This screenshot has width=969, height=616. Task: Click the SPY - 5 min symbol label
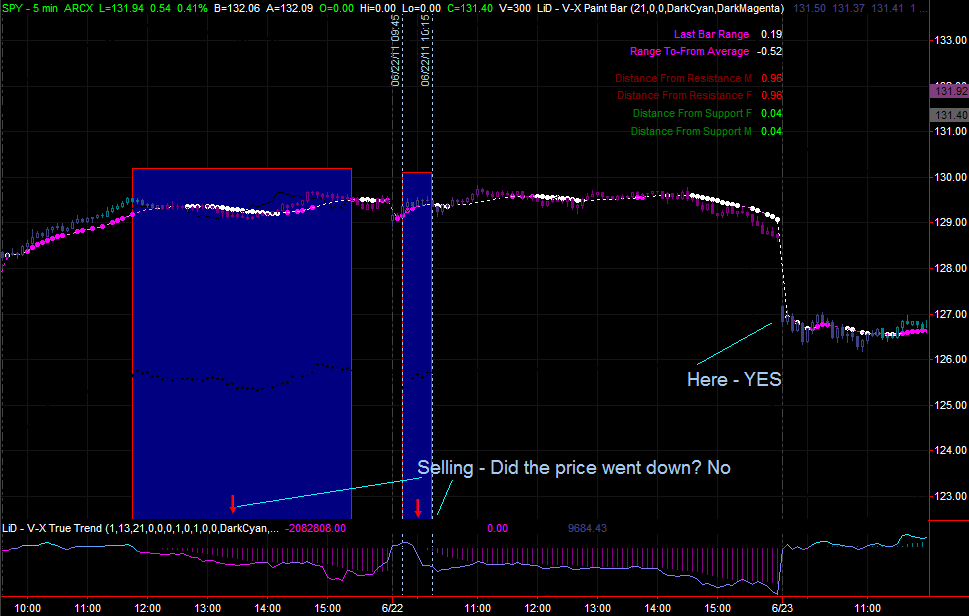point(30,9)
